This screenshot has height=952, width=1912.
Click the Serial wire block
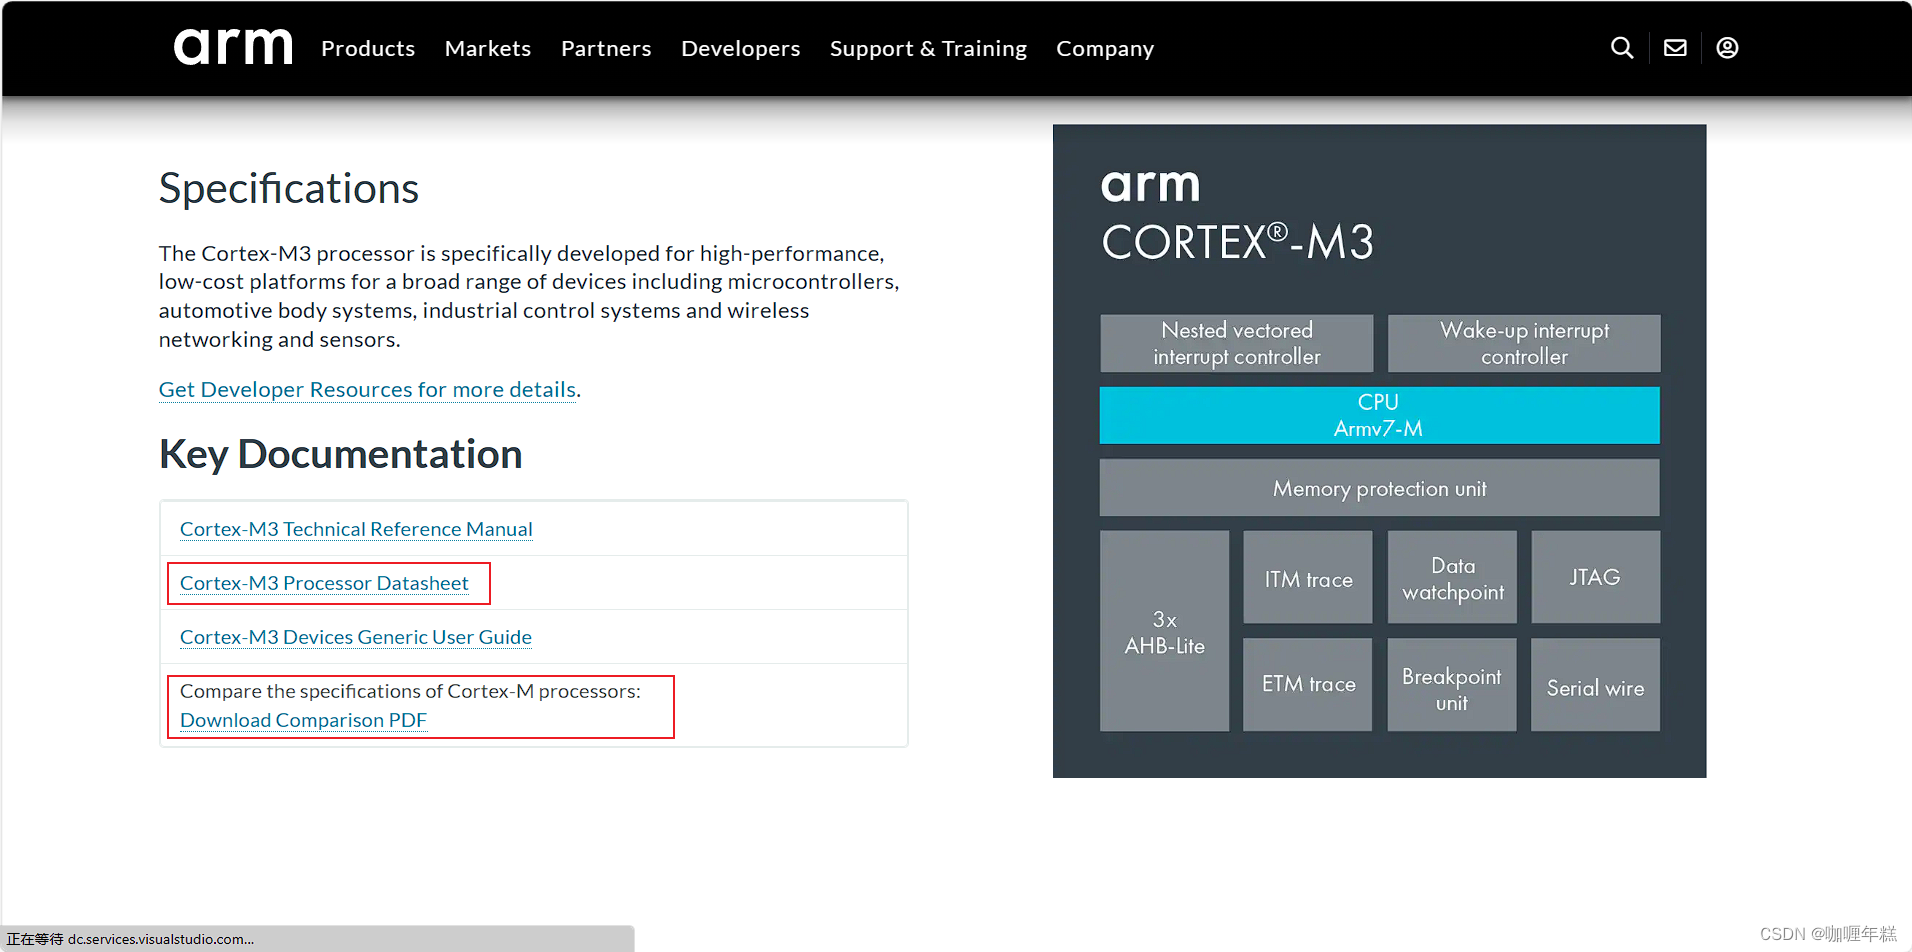[x=1595, y=685]
